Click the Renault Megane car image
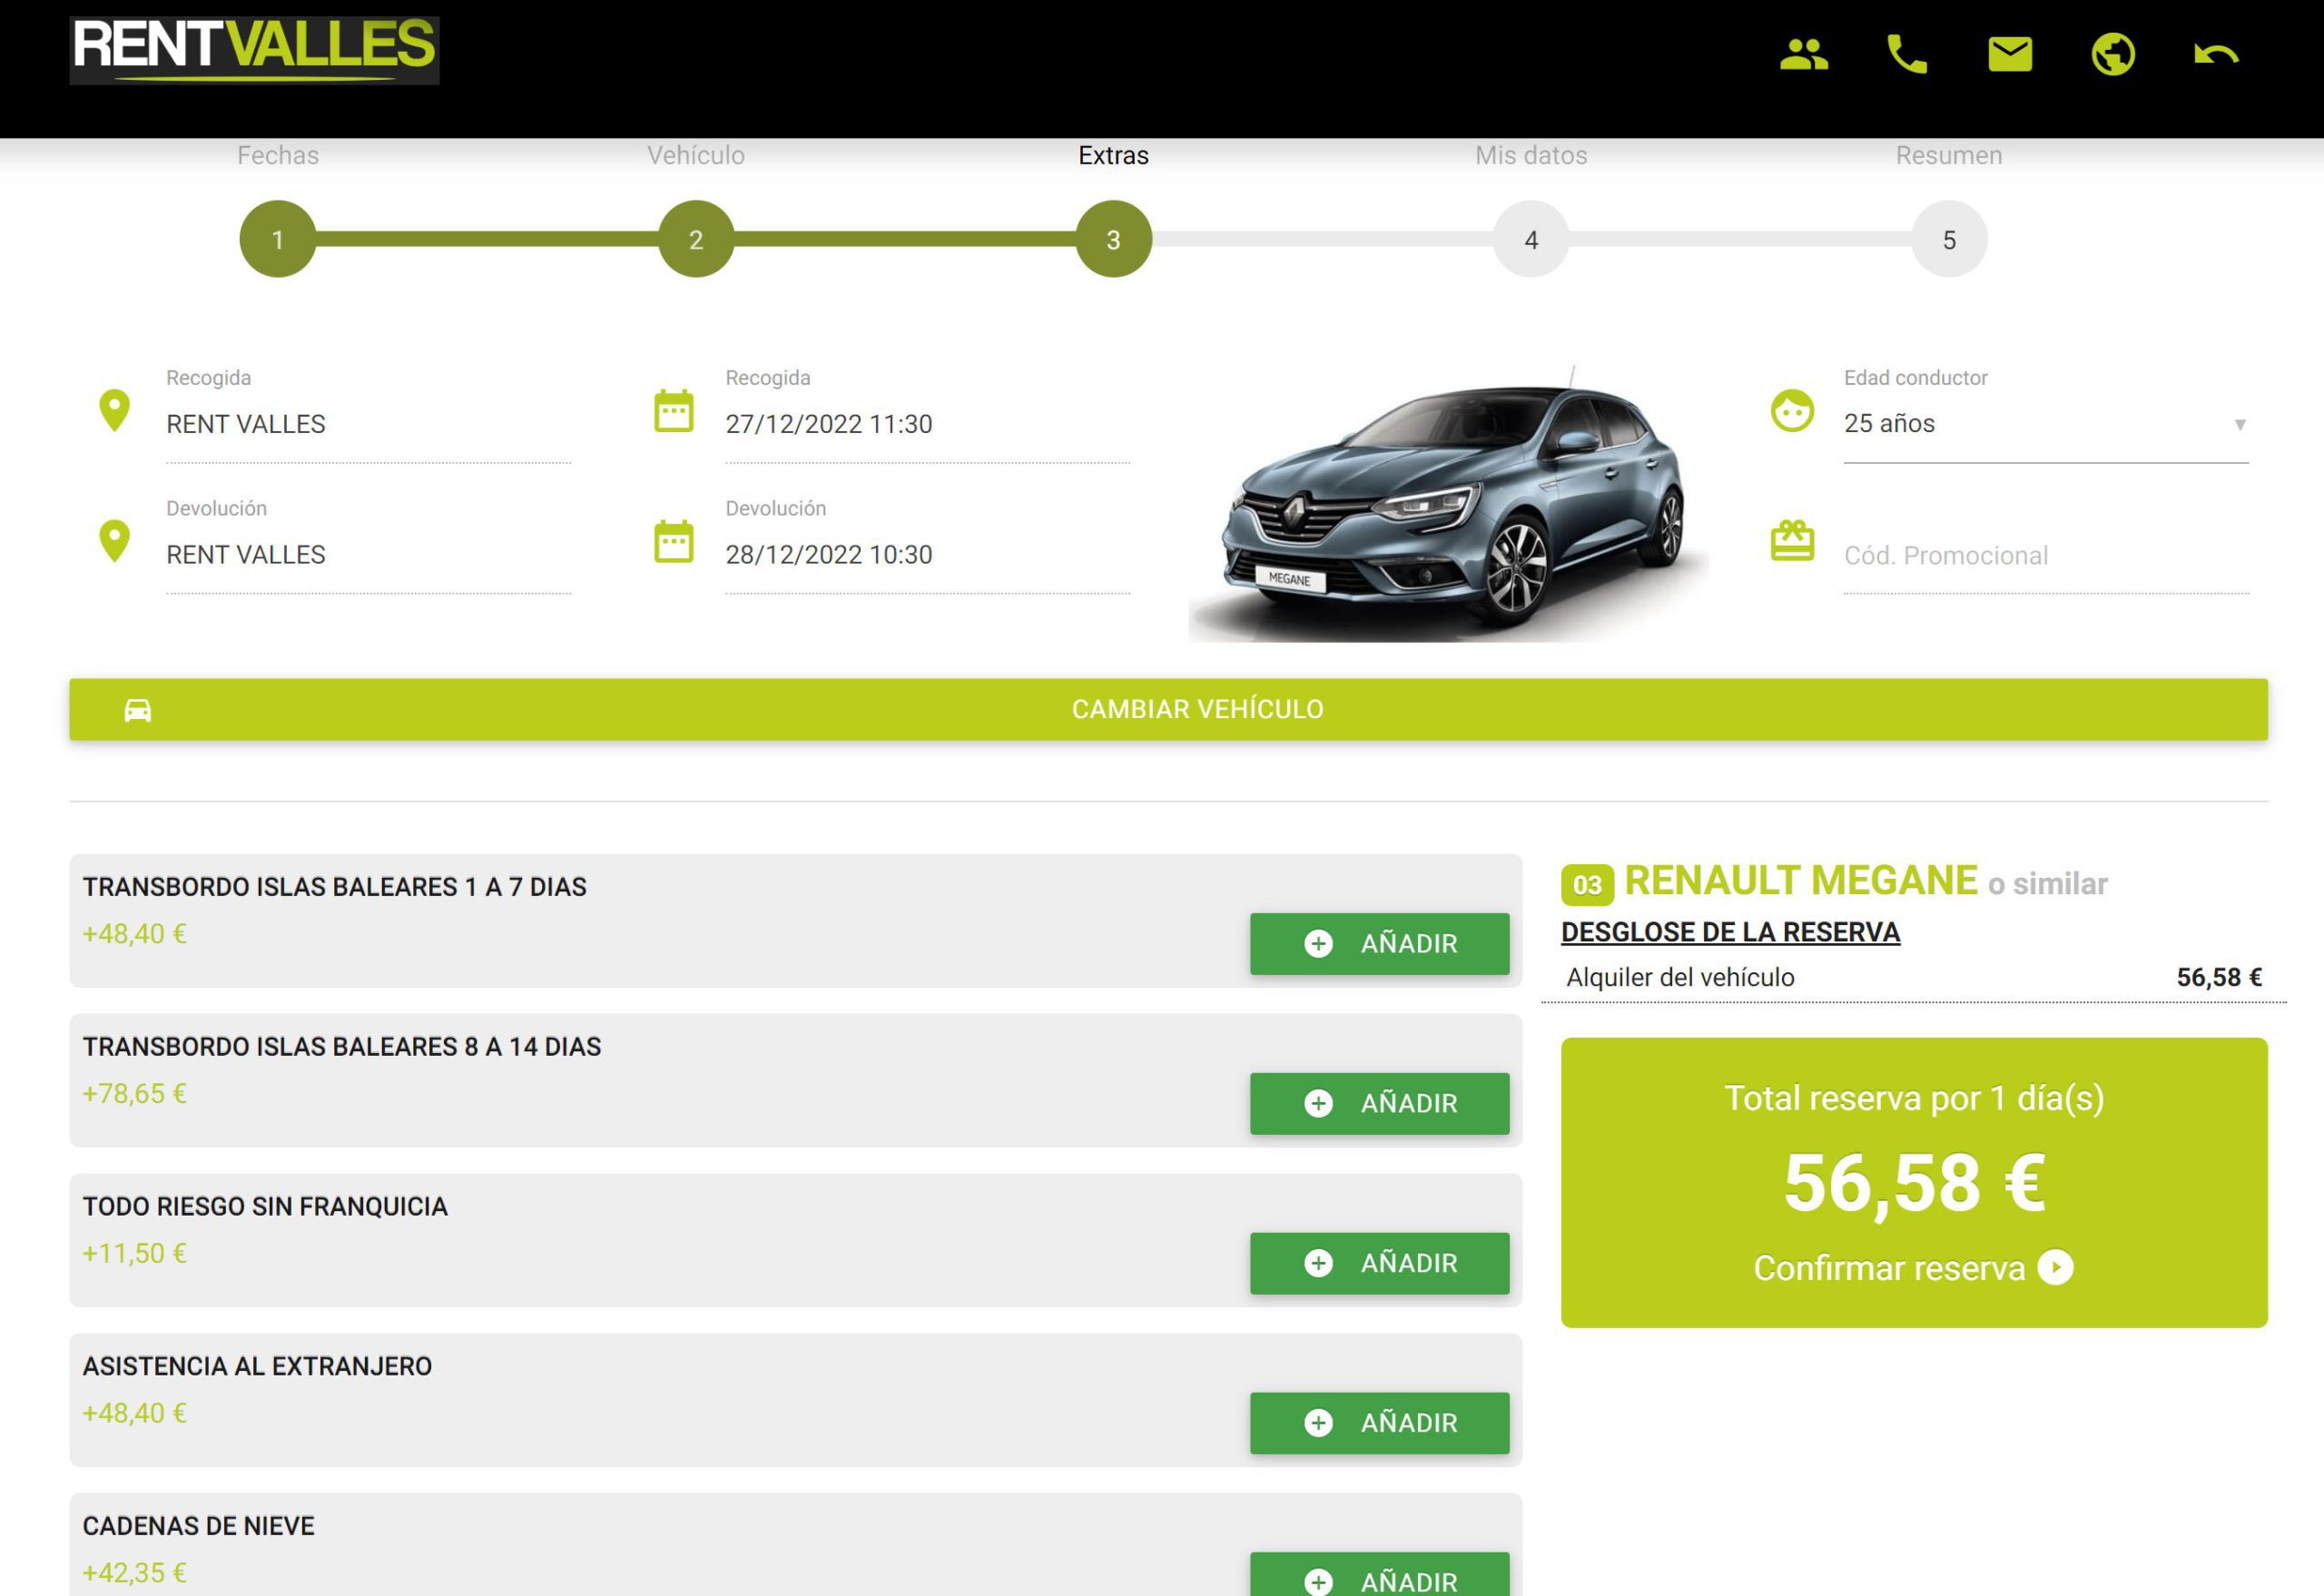This screenshot has width=2324, height=1596. [1449, 505]
